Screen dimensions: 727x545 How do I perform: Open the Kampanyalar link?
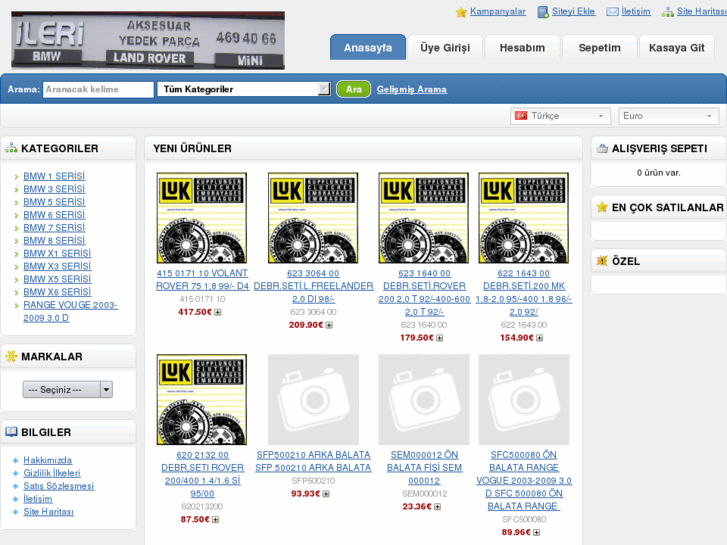point(498,12)
